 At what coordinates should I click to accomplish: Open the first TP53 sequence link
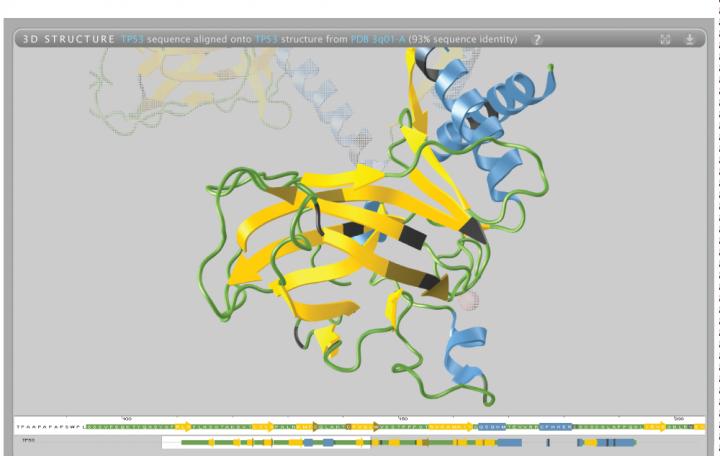pos(132,39)
